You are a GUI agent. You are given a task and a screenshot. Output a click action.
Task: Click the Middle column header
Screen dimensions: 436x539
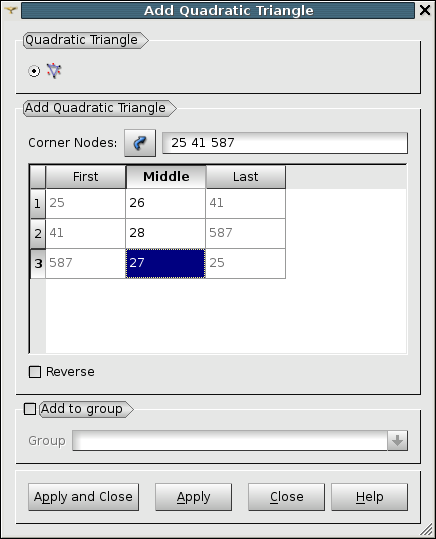click(x=166, y=177)
